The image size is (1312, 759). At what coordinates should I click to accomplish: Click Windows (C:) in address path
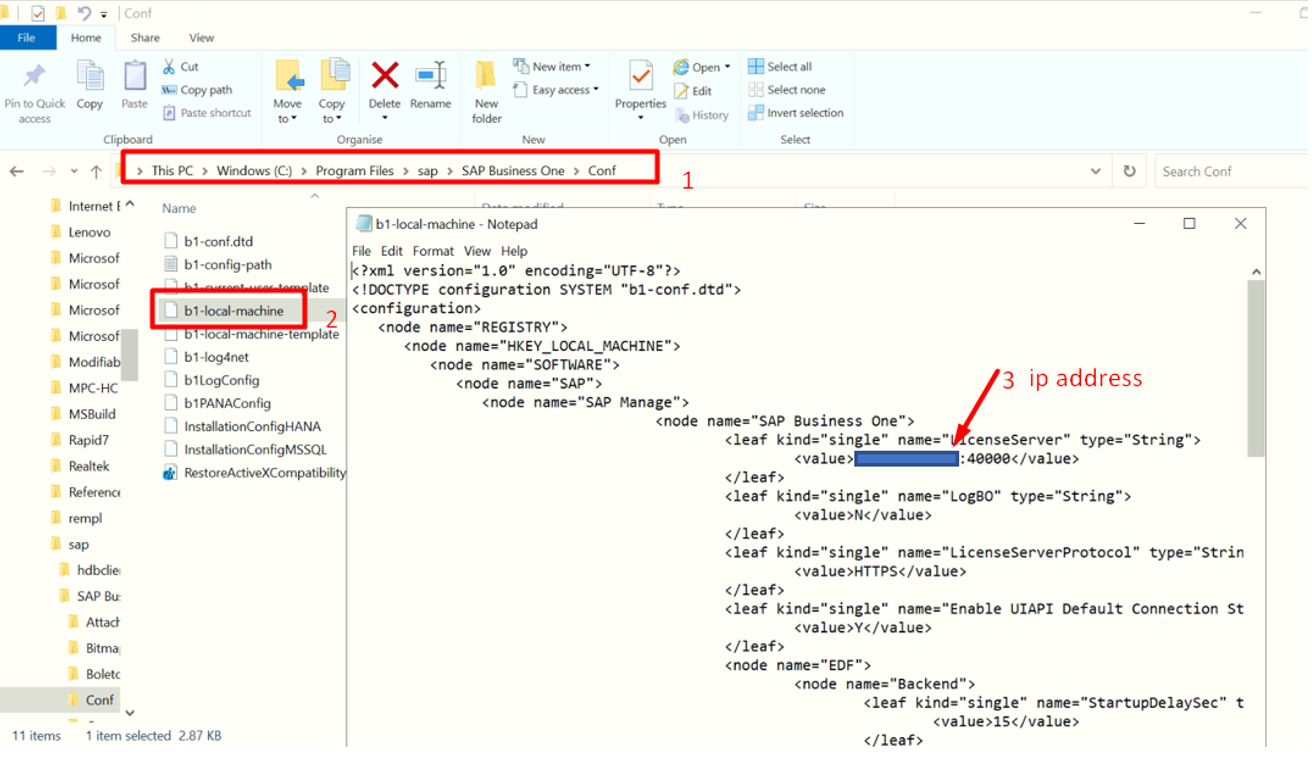254,171
